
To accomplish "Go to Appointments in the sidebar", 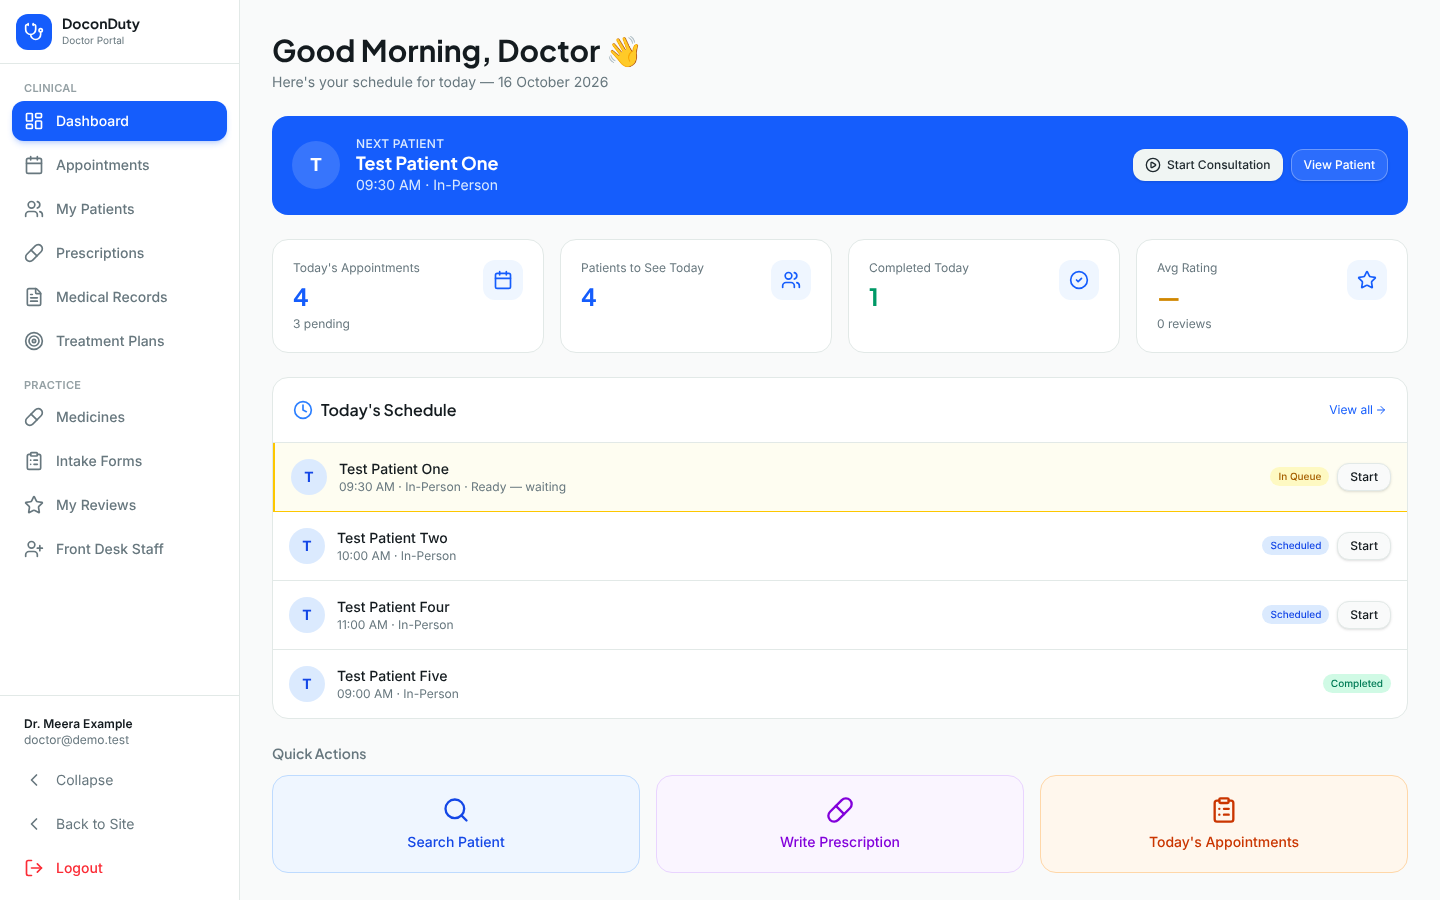I will point(120,165).
